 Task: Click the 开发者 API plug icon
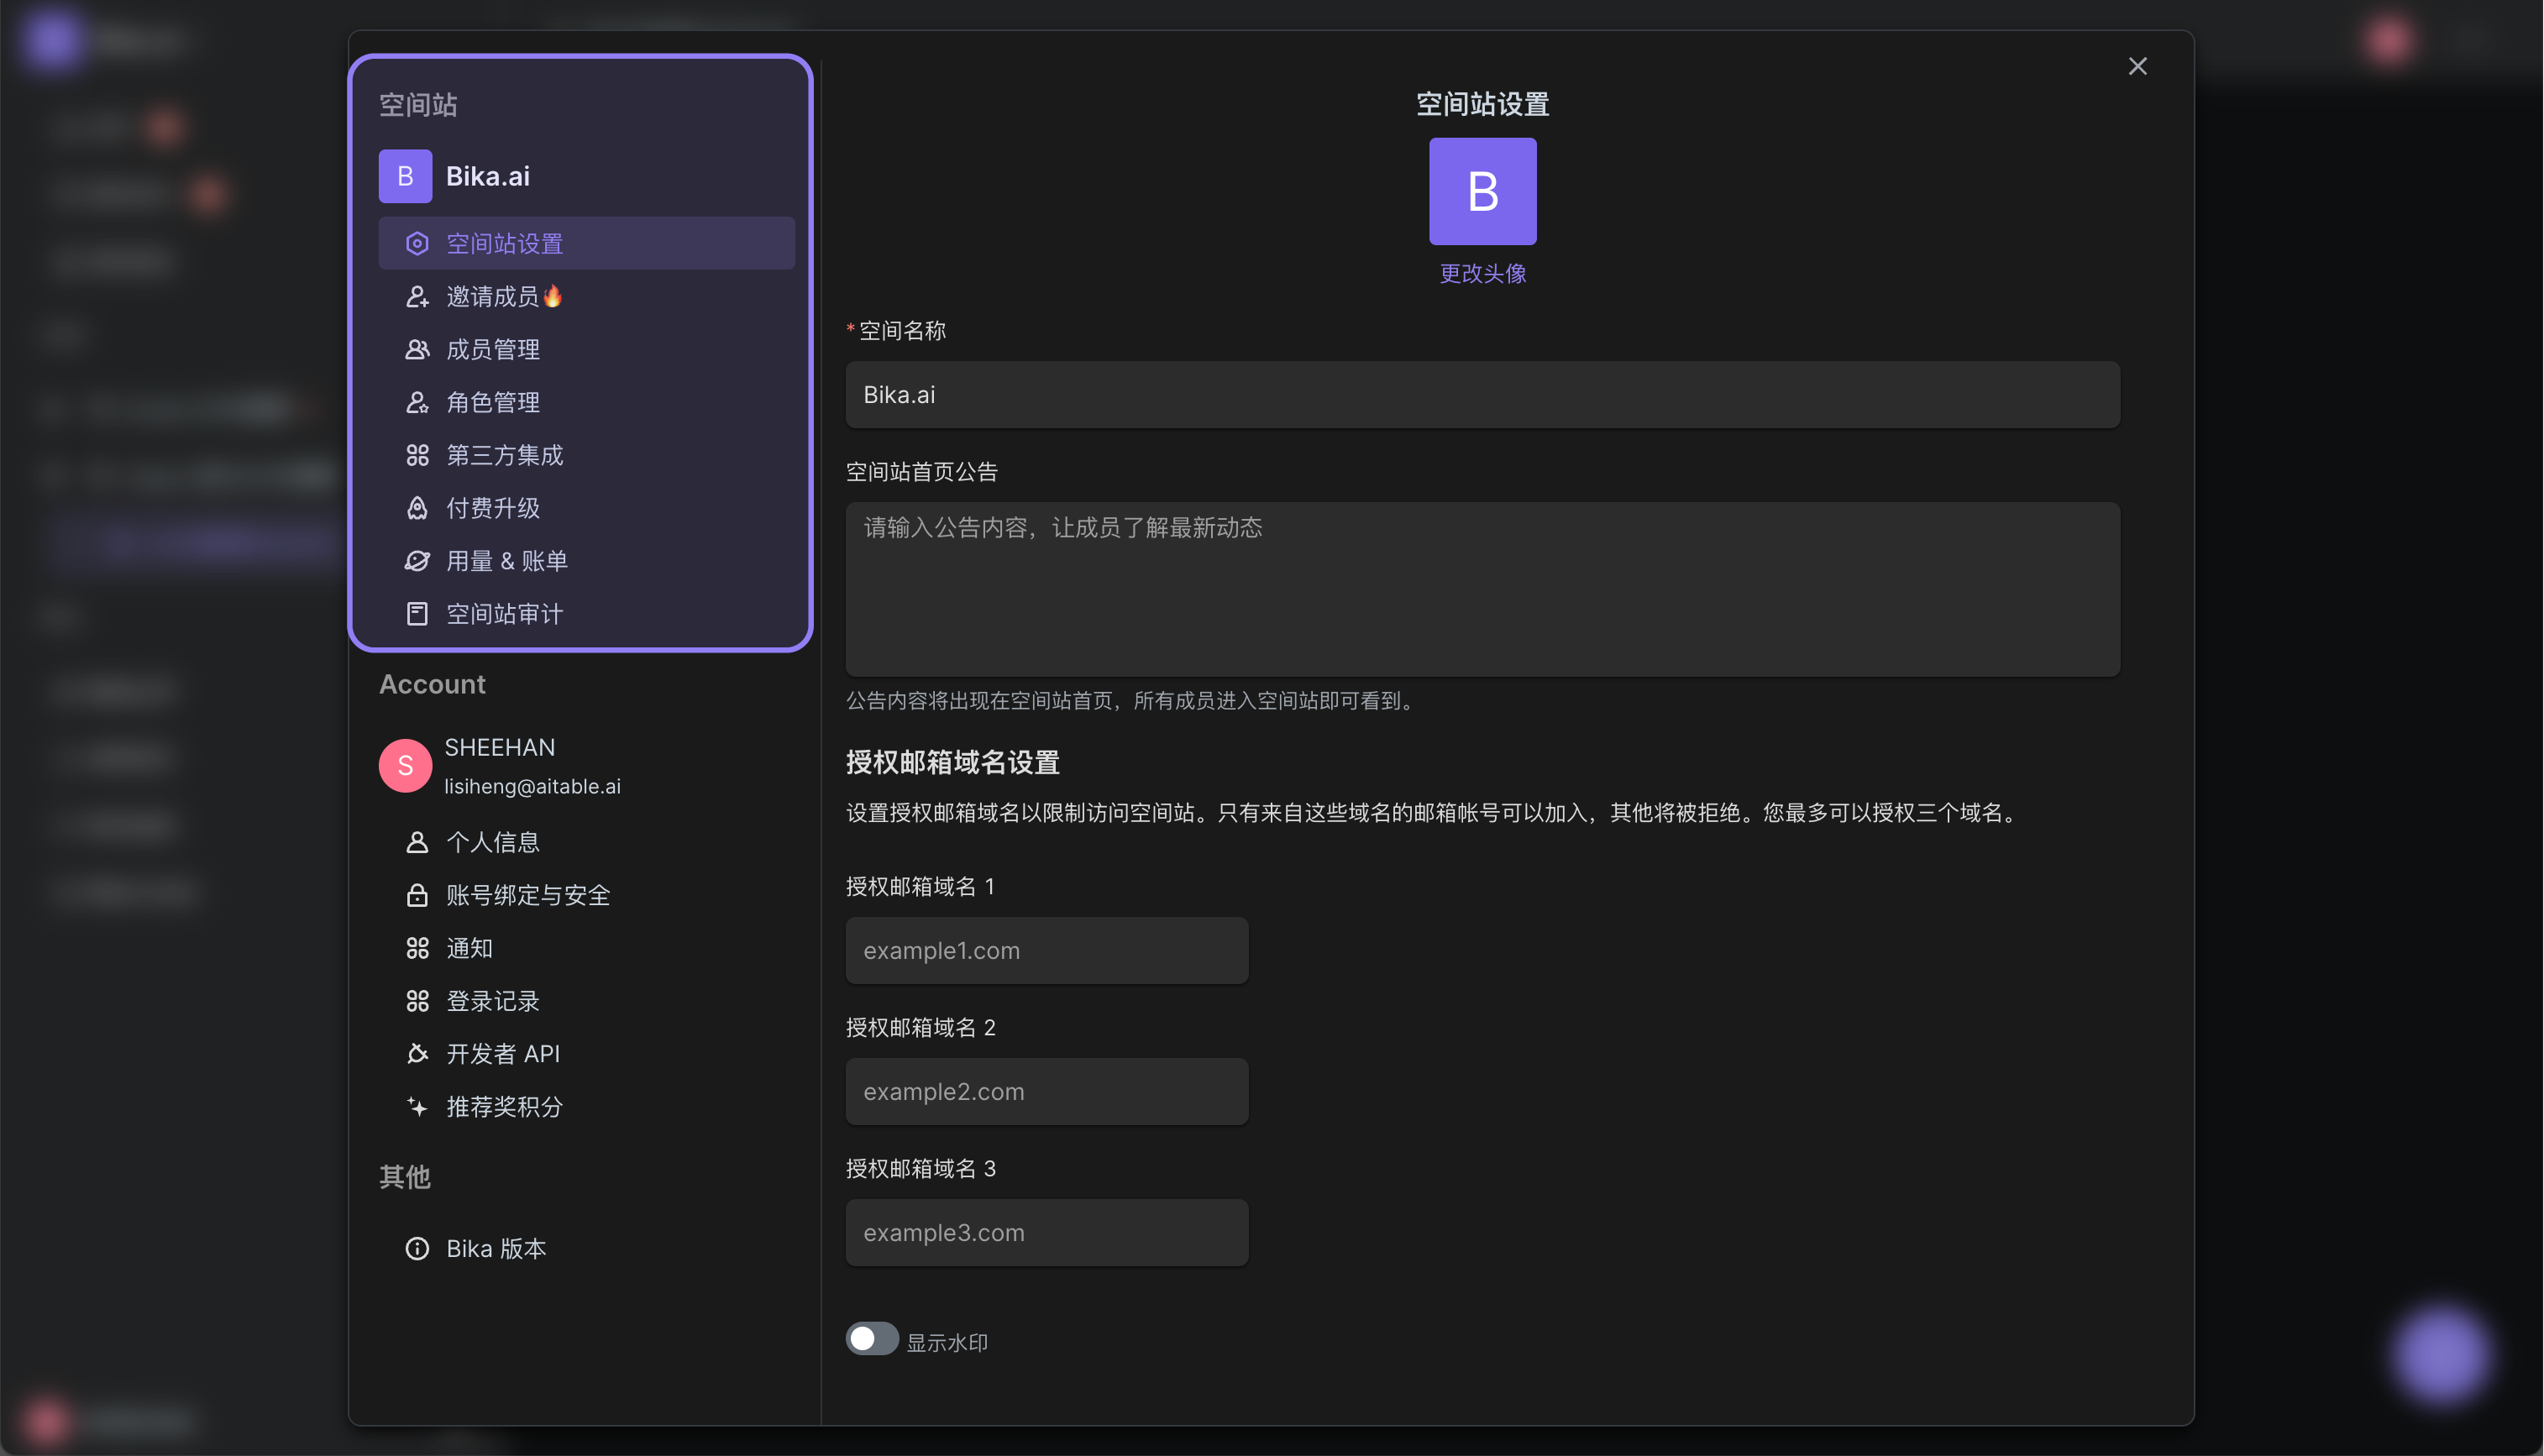click(417, 1054)
